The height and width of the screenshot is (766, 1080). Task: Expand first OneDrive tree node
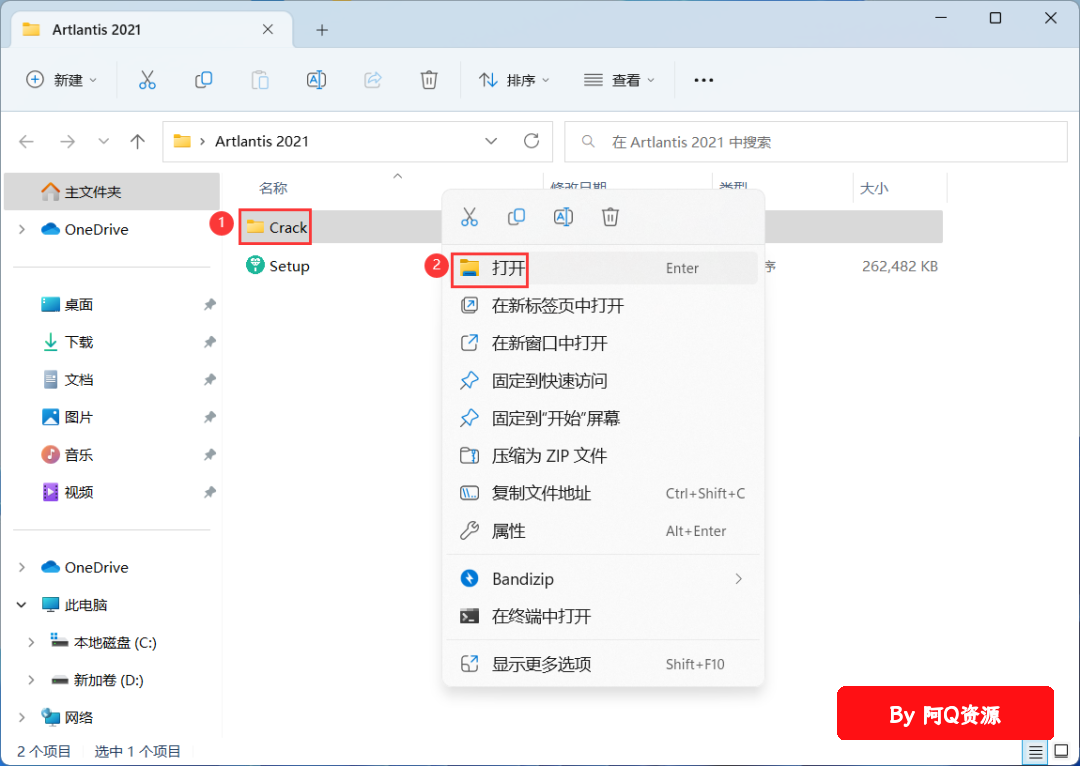[x=22, y=229]
